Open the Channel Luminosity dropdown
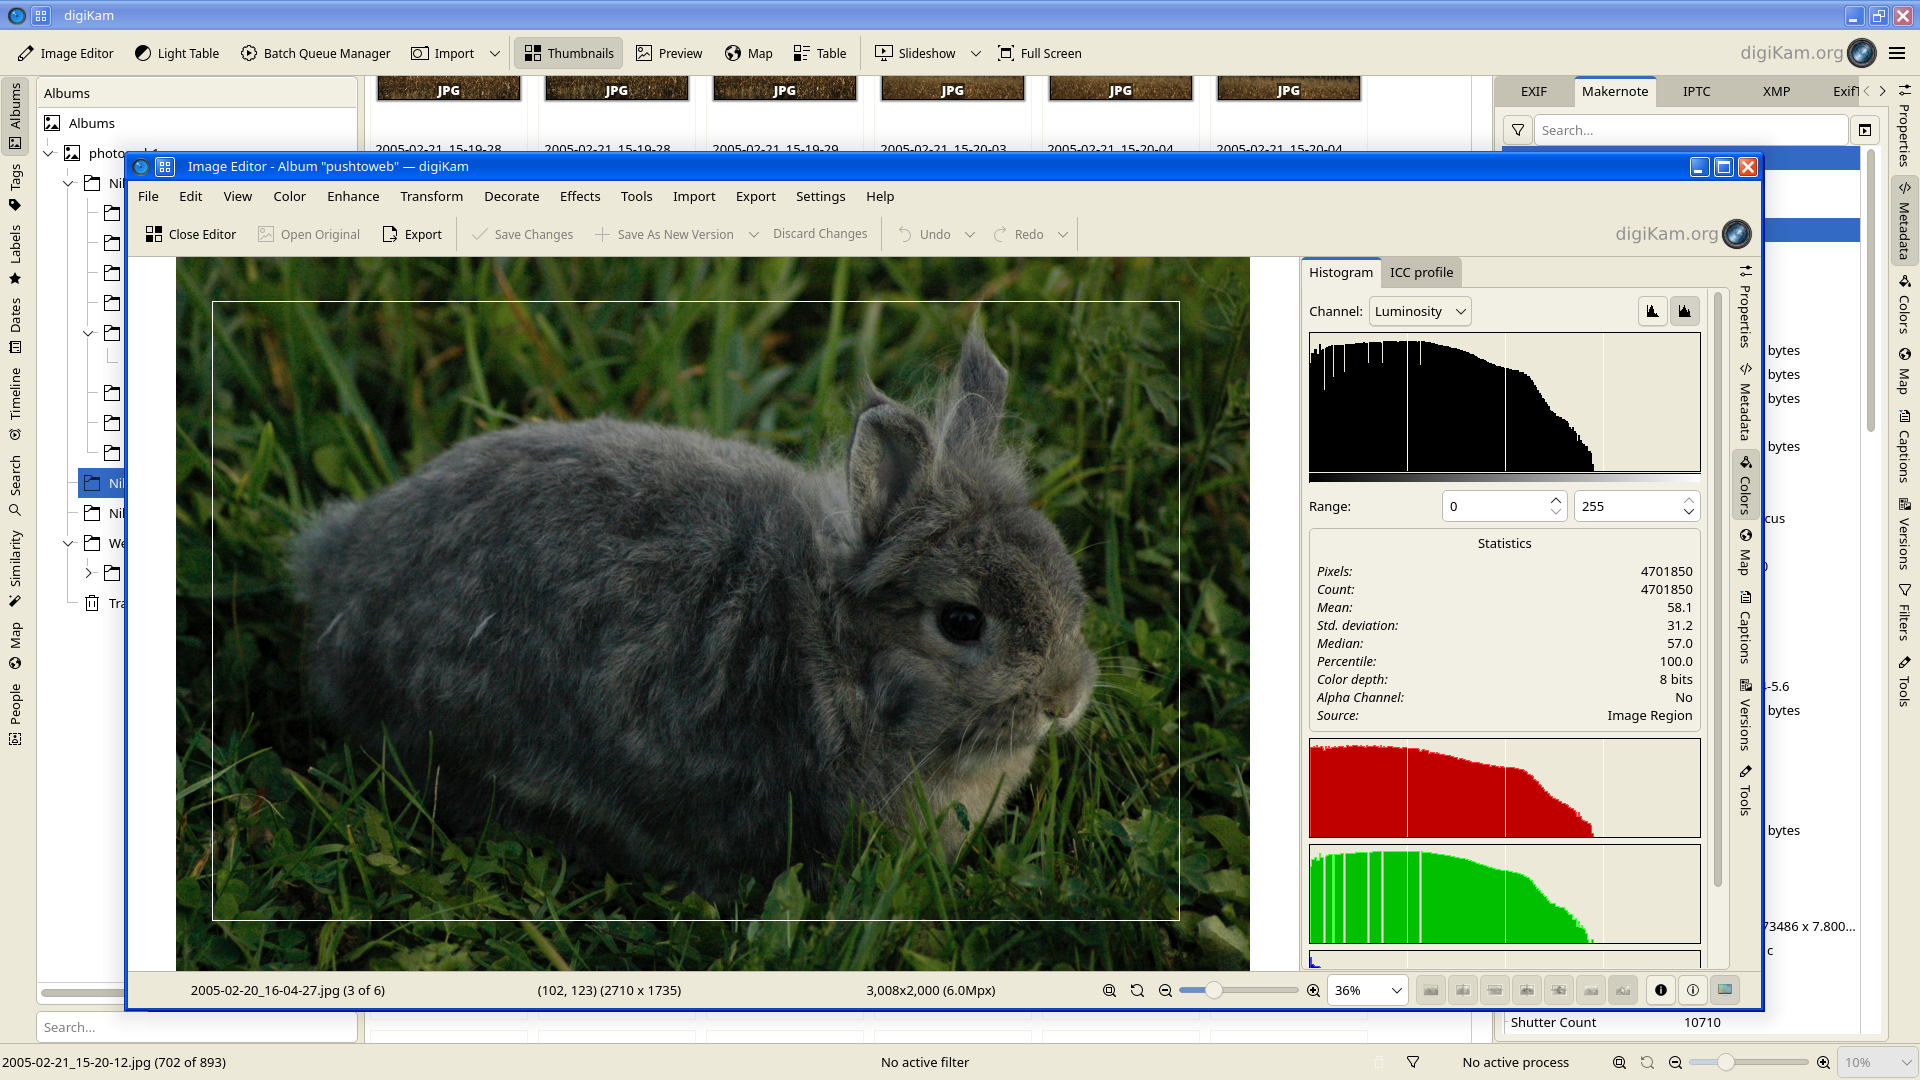1920x1080 pixels. (x=1419, y=312)
